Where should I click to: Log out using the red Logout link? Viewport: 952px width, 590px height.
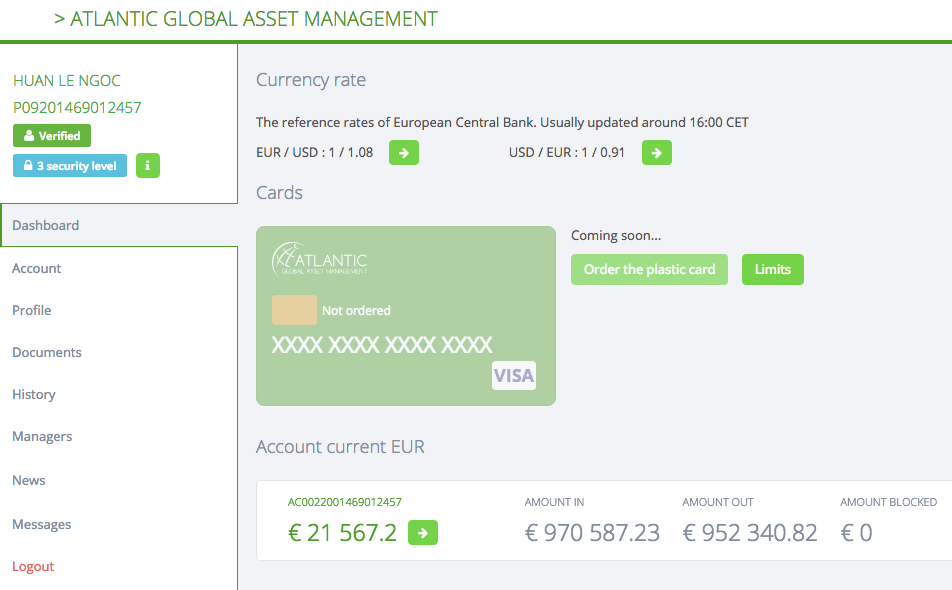point(33,567)
